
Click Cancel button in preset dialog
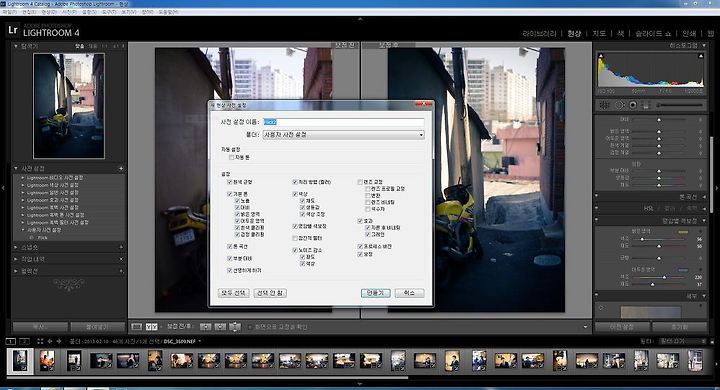tap(409, 293)
